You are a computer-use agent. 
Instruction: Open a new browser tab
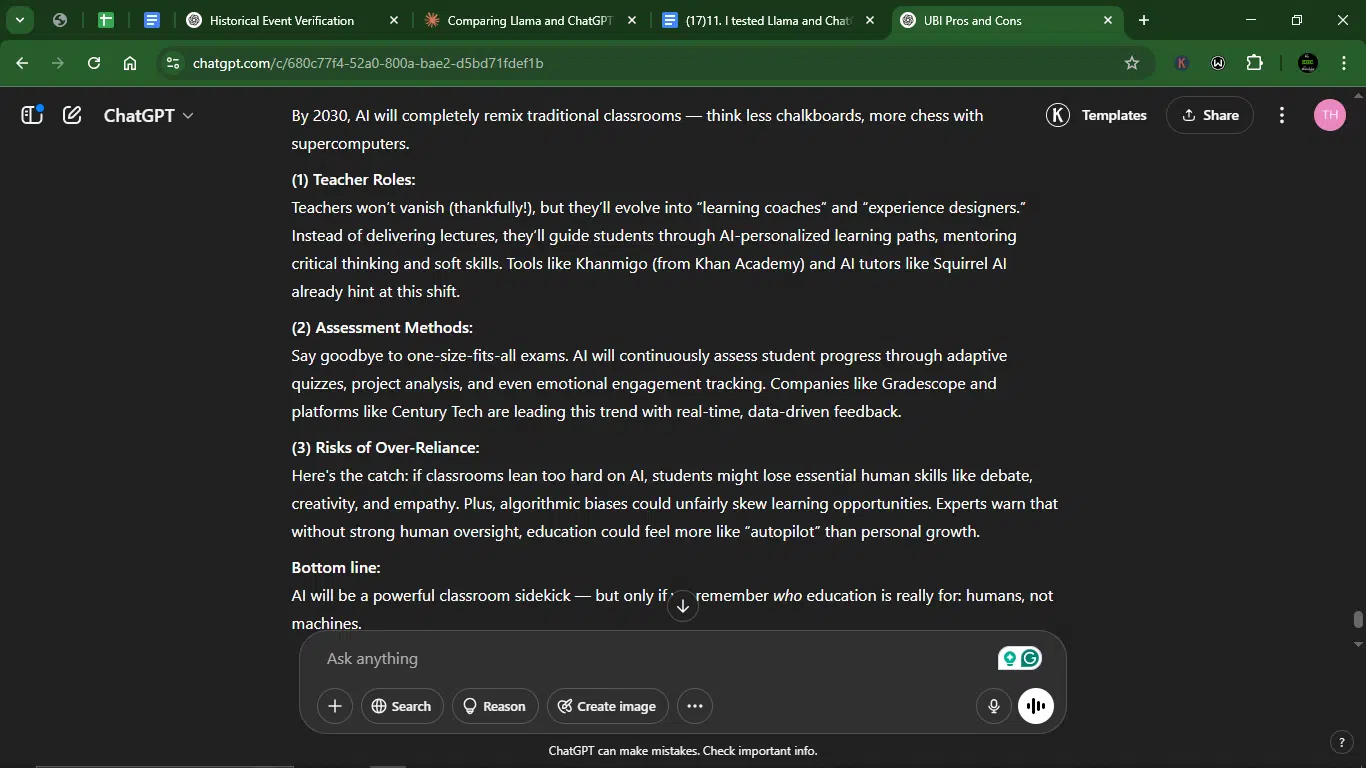[x=1144, y=20]
